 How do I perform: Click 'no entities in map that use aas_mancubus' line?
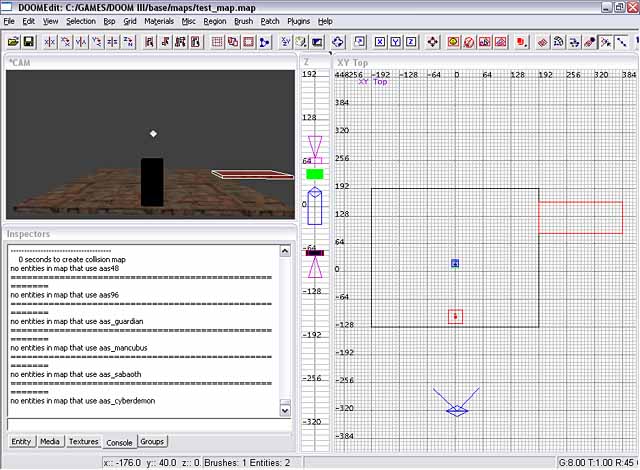[79, 348]
